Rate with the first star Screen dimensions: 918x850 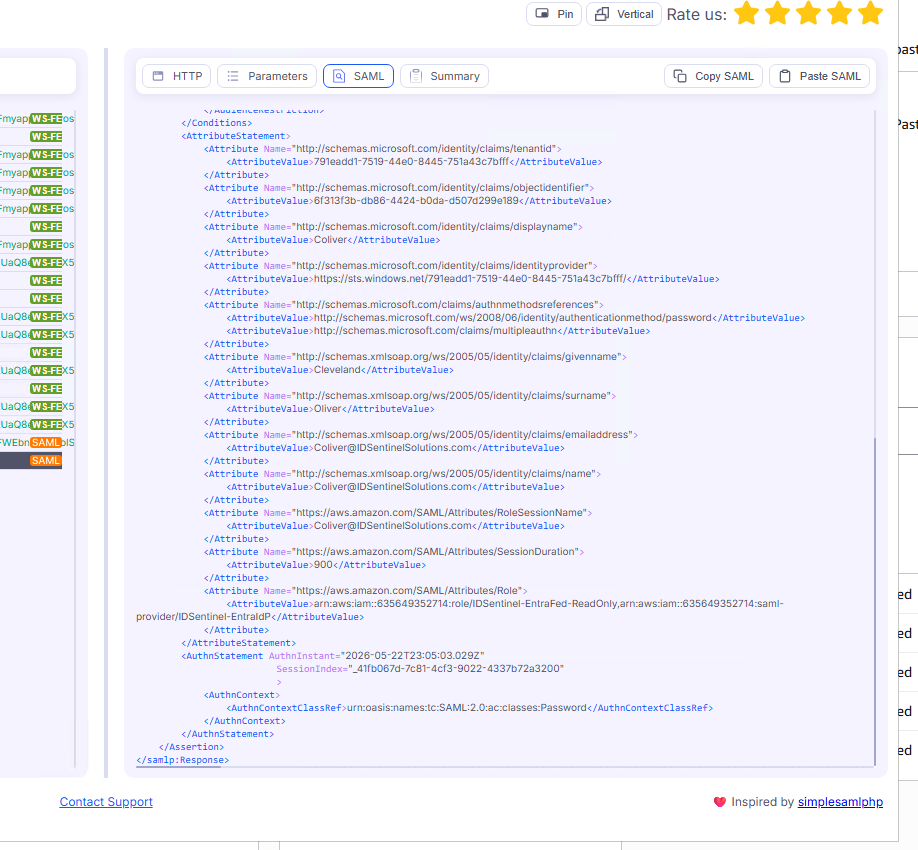746,13
